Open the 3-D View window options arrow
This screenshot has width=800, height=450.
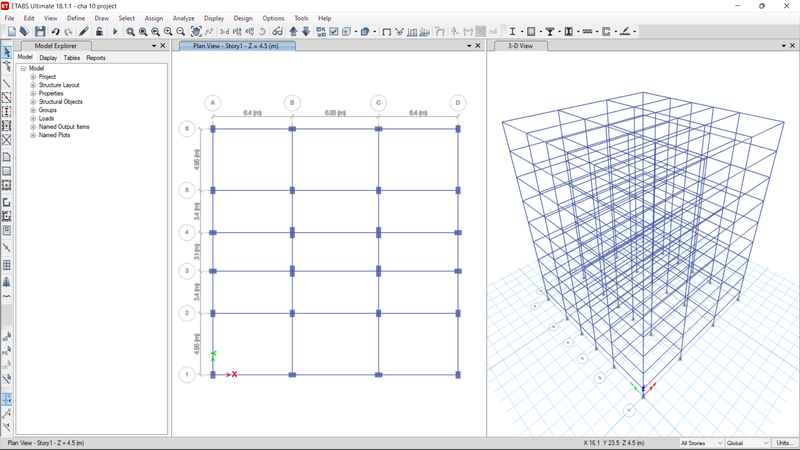pos(784,45)
